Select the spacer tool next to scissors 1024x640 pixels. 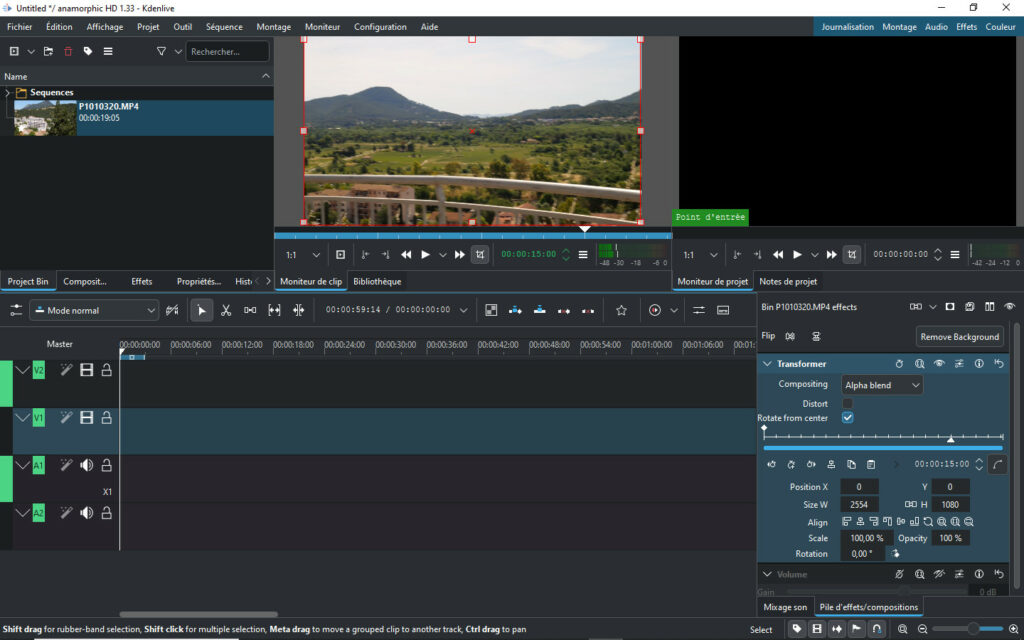(x=250, y=310)
